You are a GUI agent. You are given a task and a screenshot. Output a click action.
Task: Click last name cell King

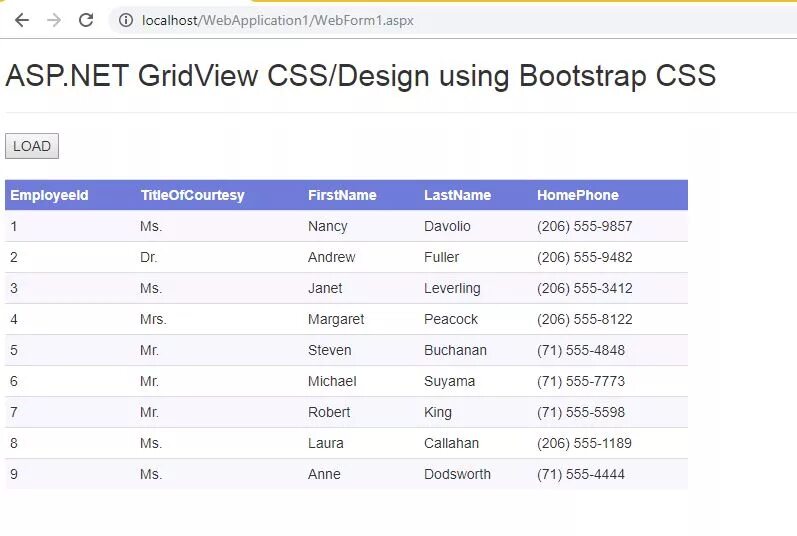(438, 412)
